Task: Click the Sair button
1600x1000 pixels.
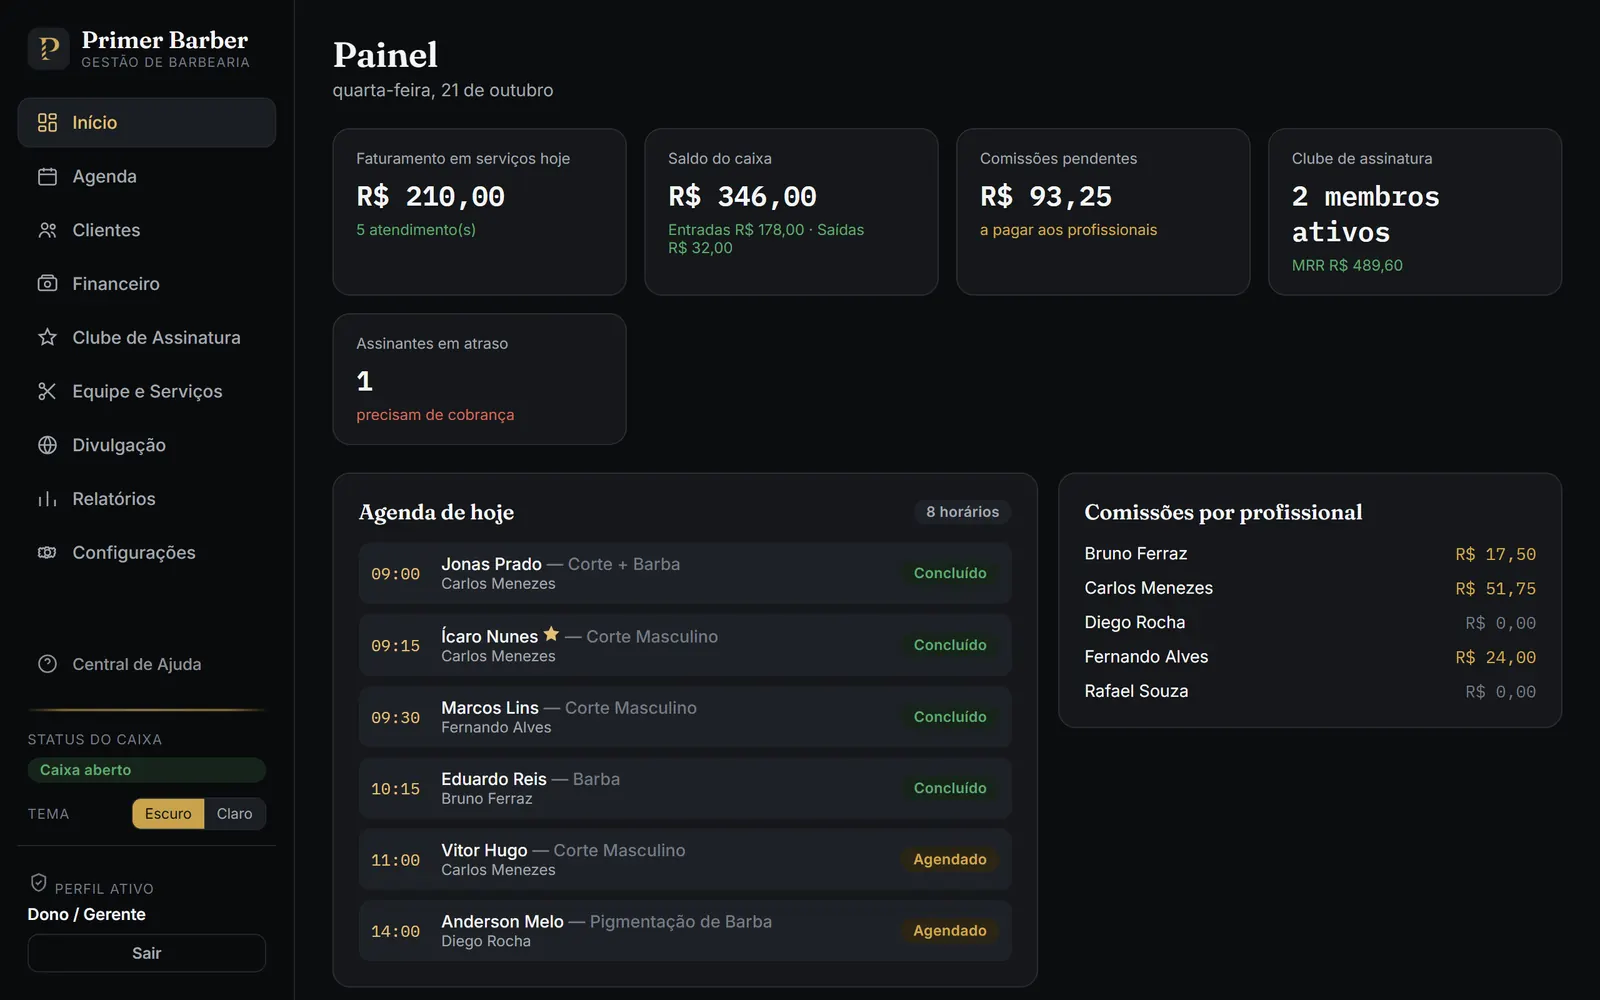Action: point(146,953)
